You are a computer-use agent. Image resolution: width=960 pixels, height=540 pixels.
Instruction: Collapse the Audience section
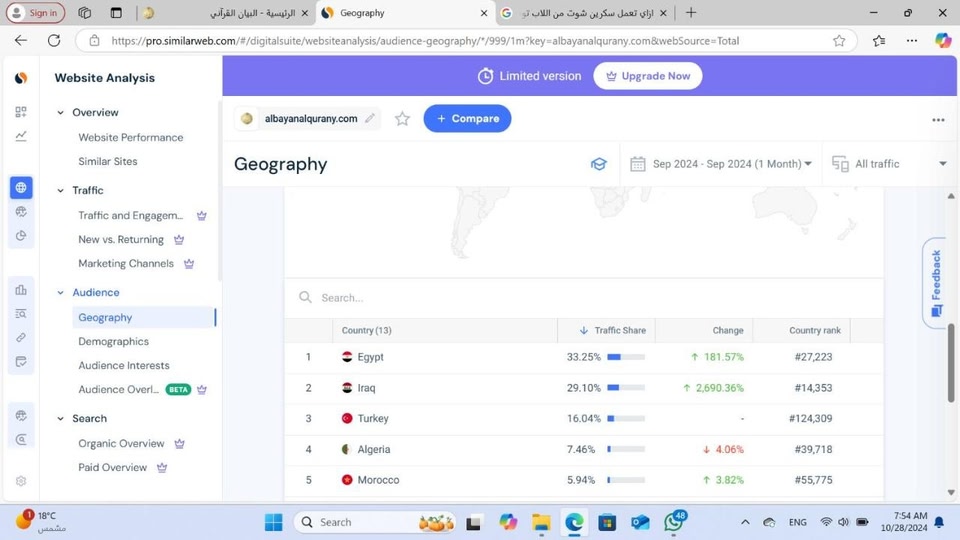pyautogui.click(x=61, y=293)
